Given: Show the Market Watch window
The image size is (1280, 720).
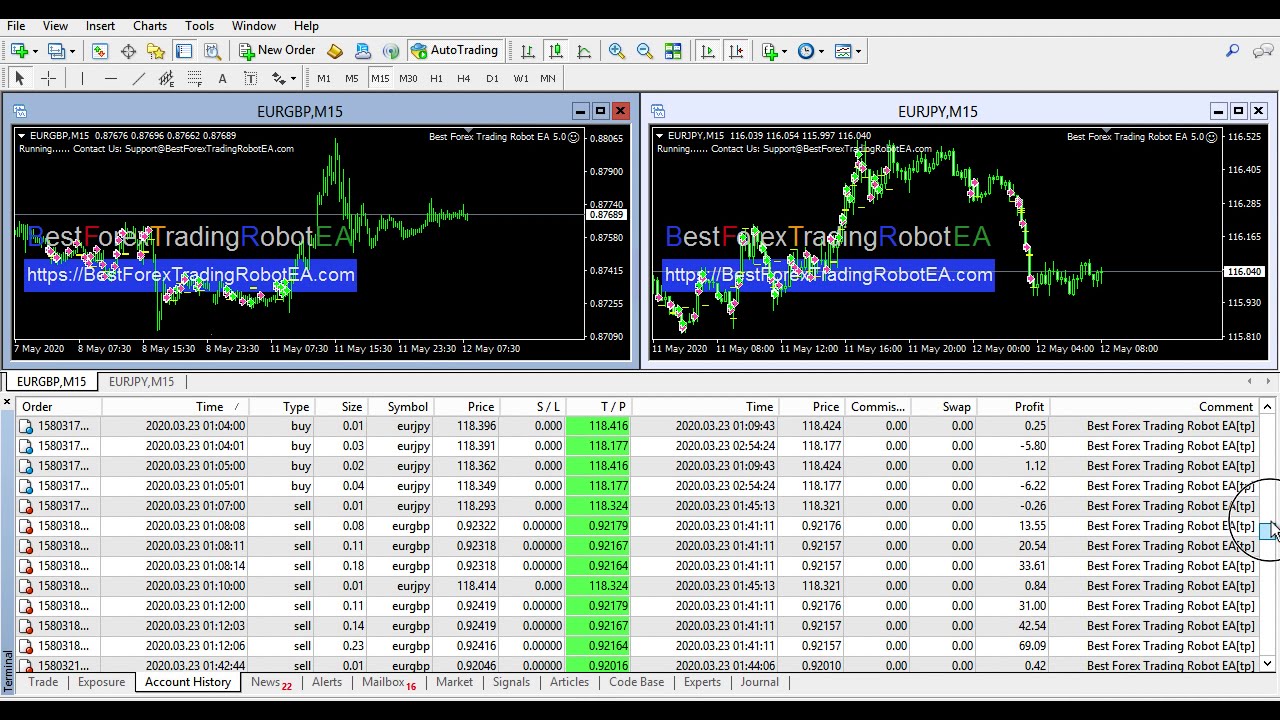Looking at the screenshot, I should pyautogui.click(x=100, y=51).
